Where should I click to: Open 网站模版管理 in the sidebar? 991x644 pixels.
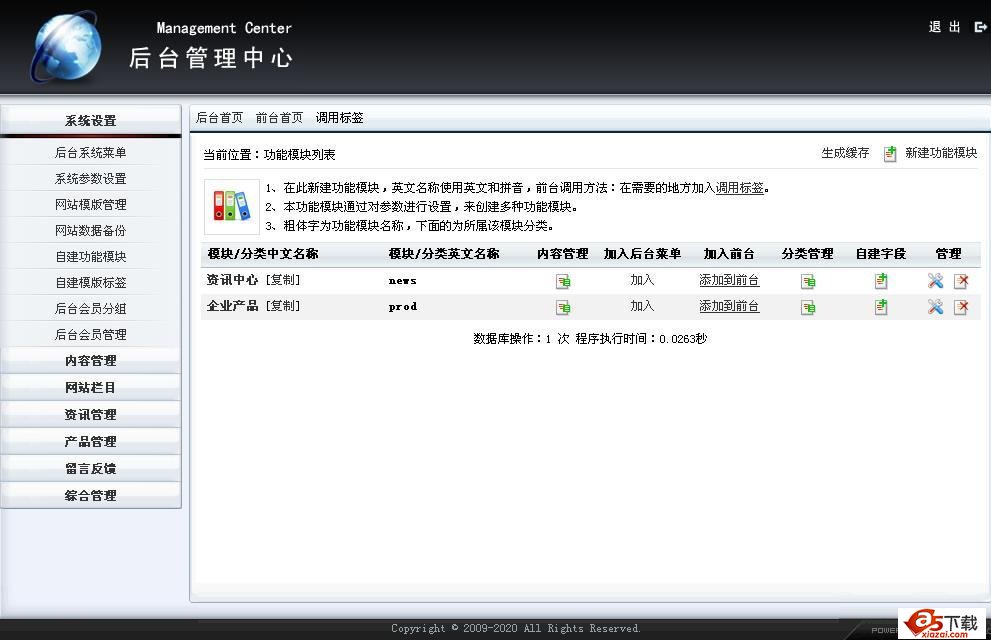(90, 205)
